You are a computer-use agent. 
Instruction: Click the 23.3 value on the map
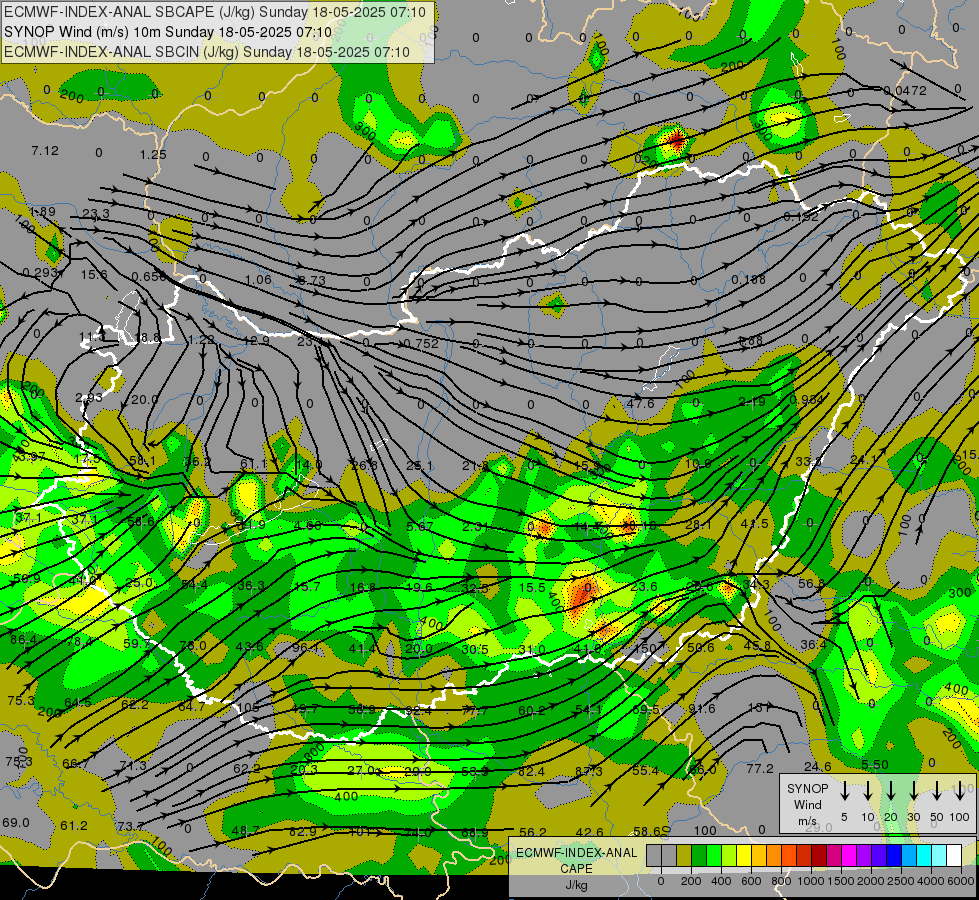tap(96, 214)
